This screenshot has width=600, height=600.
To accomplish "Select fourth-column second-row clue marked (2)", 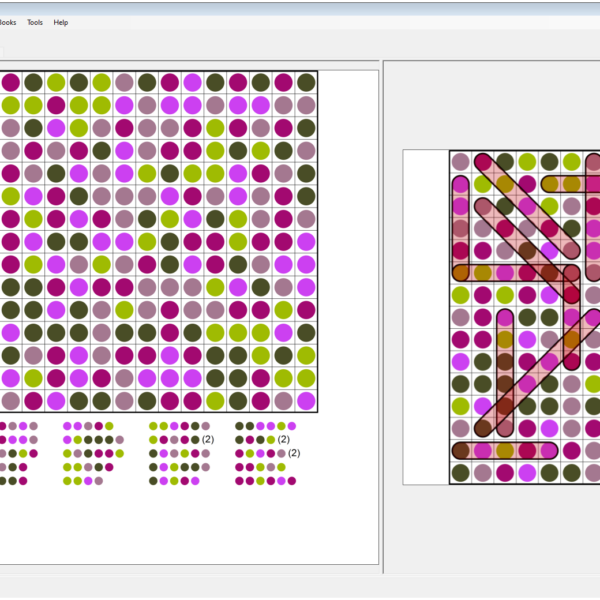I will [x=256, y=439].
